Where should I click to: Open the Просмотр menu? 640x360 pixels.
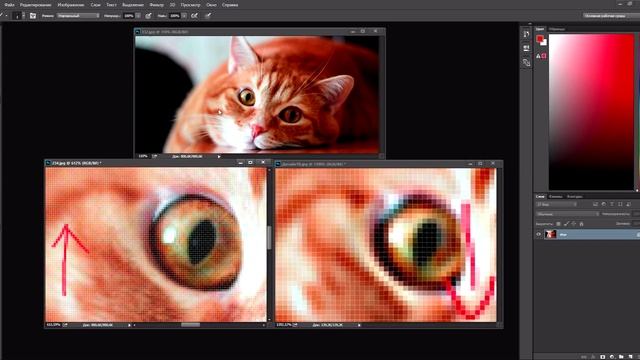coord(190,5)
